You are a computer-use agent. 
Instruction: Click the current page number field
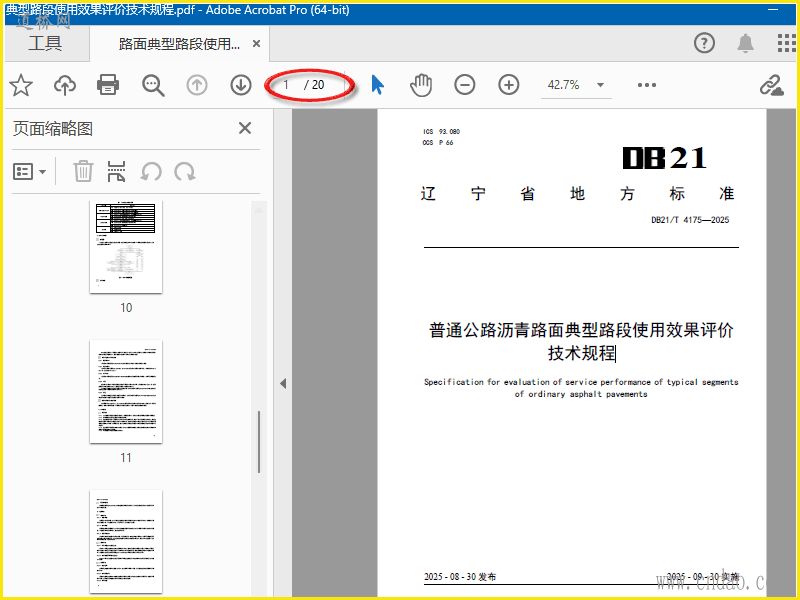[x=287, y=85]
